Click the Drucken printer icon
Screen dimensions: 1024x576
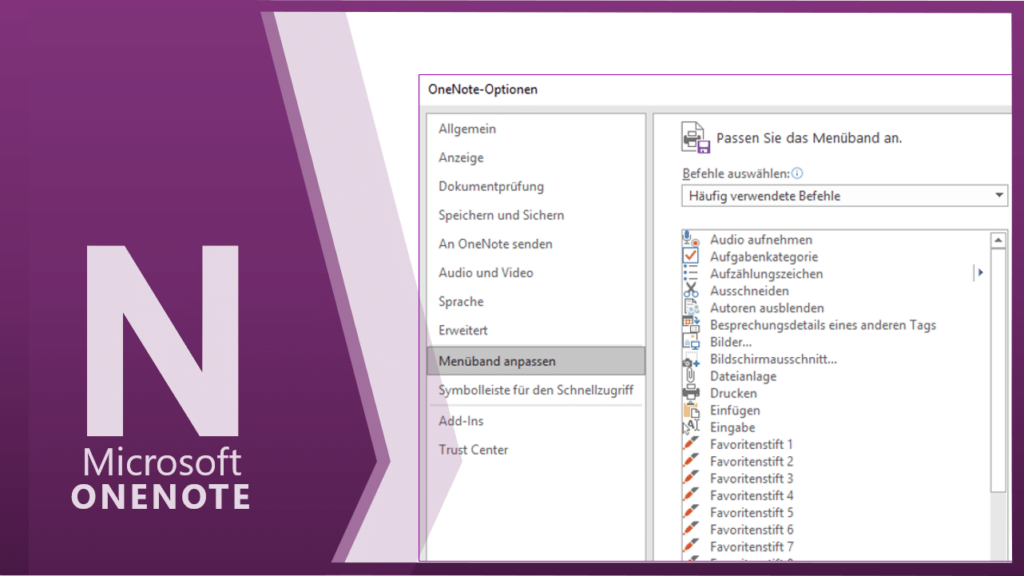point(691,393)
